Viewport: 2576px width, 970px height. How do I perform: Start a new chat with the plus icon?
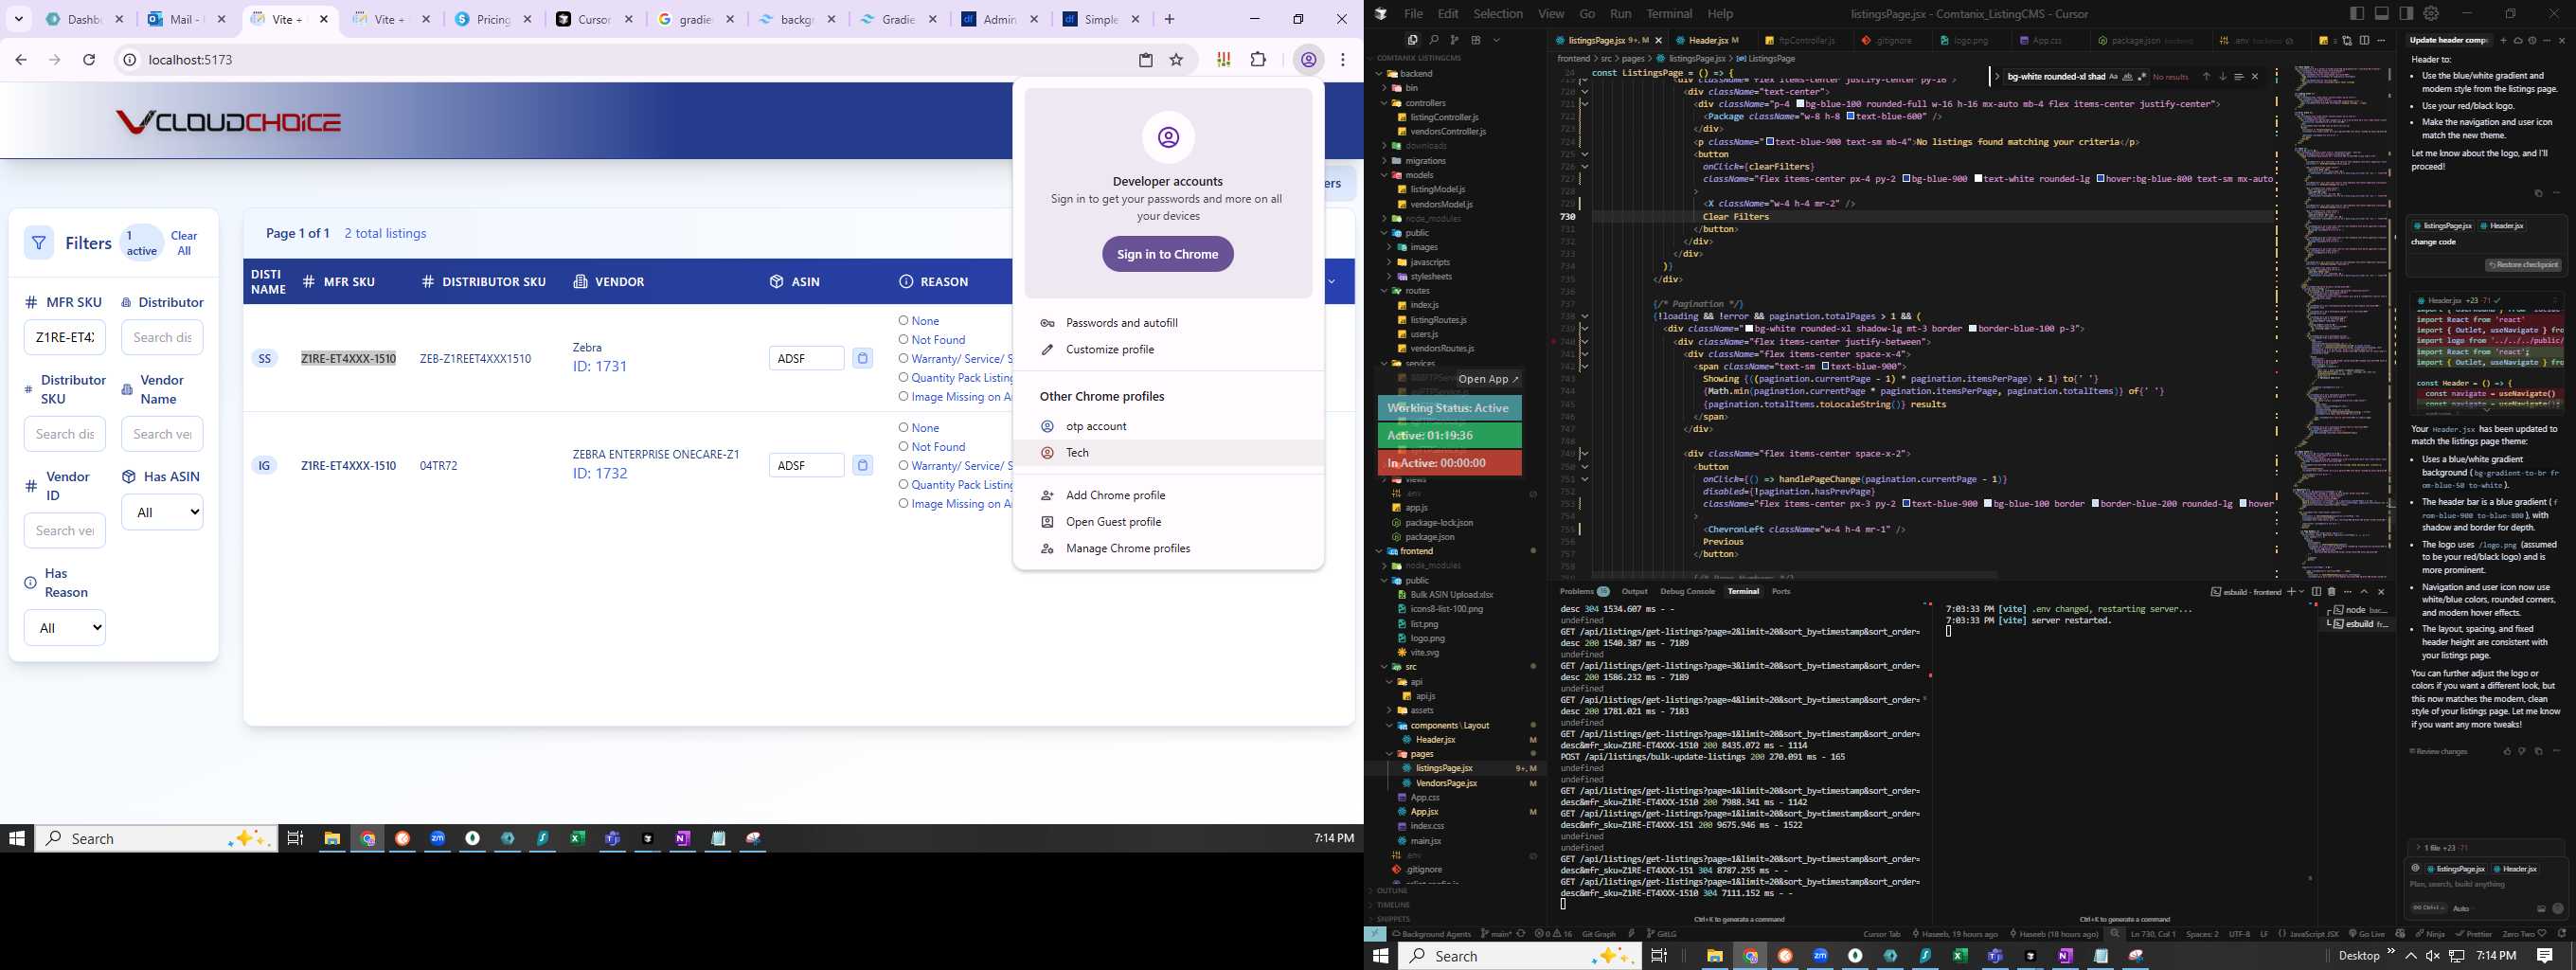point(2503,40)
